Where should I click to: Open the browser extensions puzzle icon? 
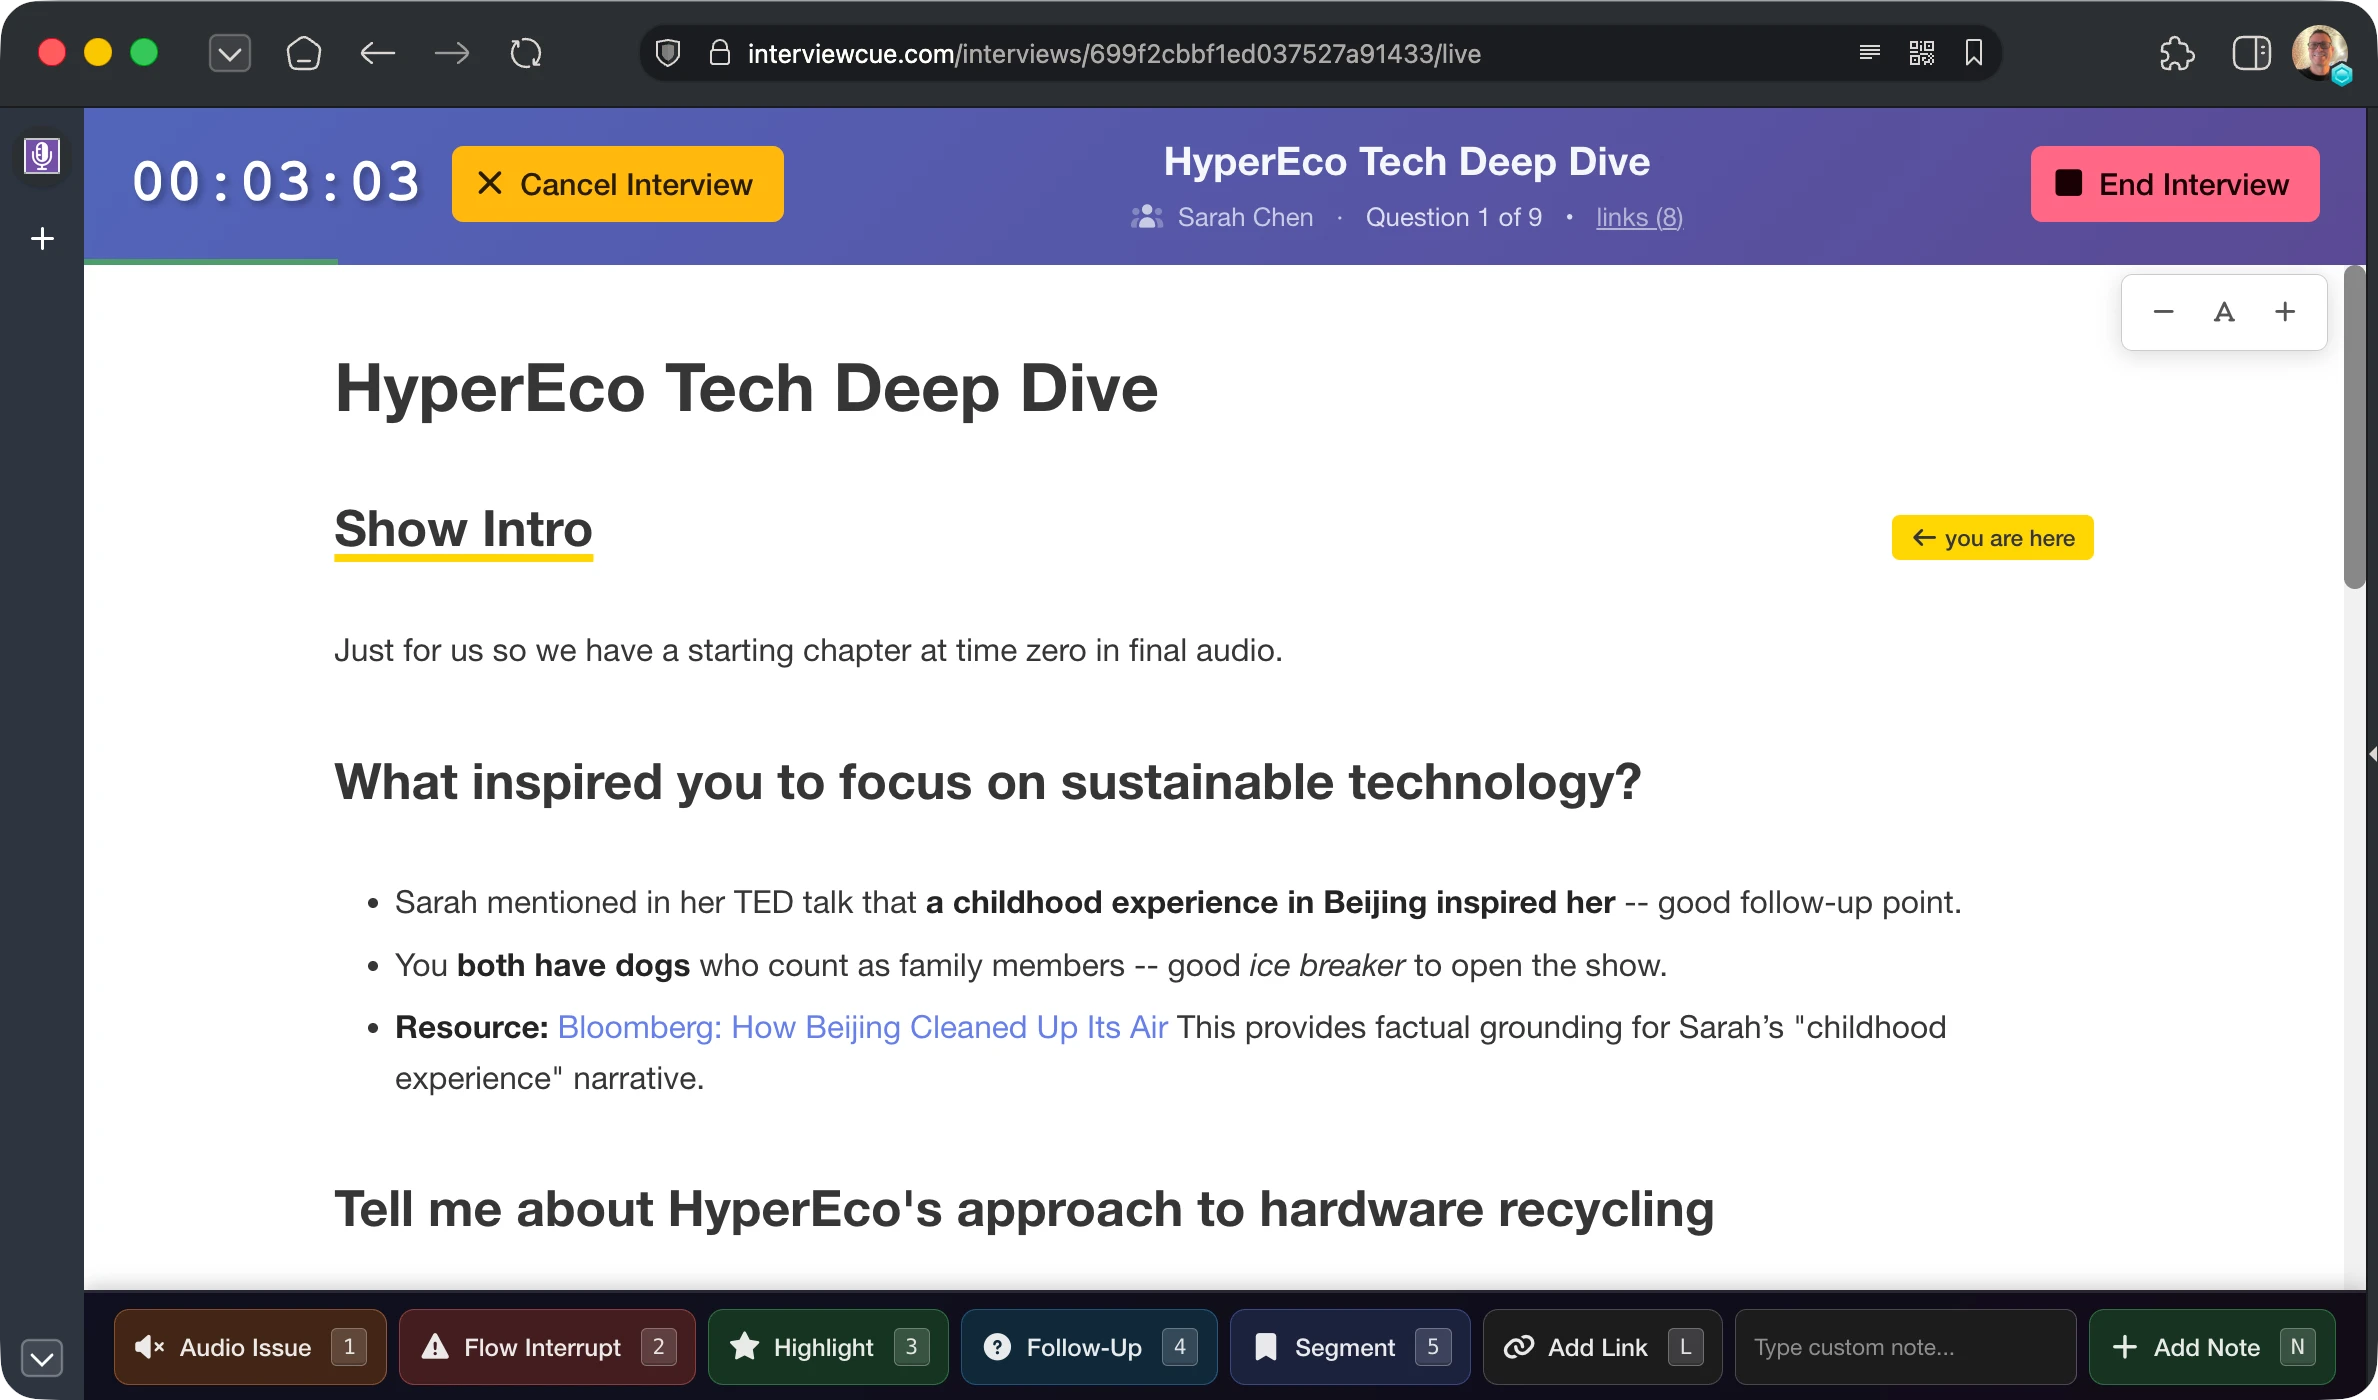[x=2176, y=53]
